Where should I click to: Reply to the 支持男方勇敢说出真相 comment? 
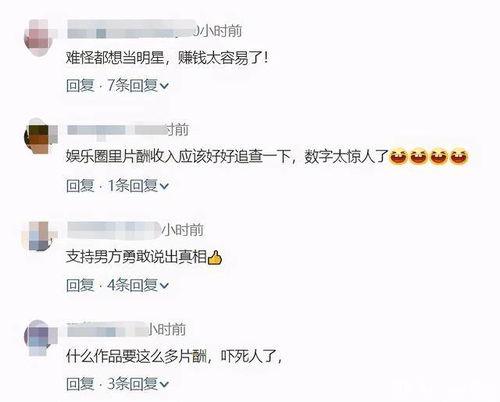coord(80,285)
